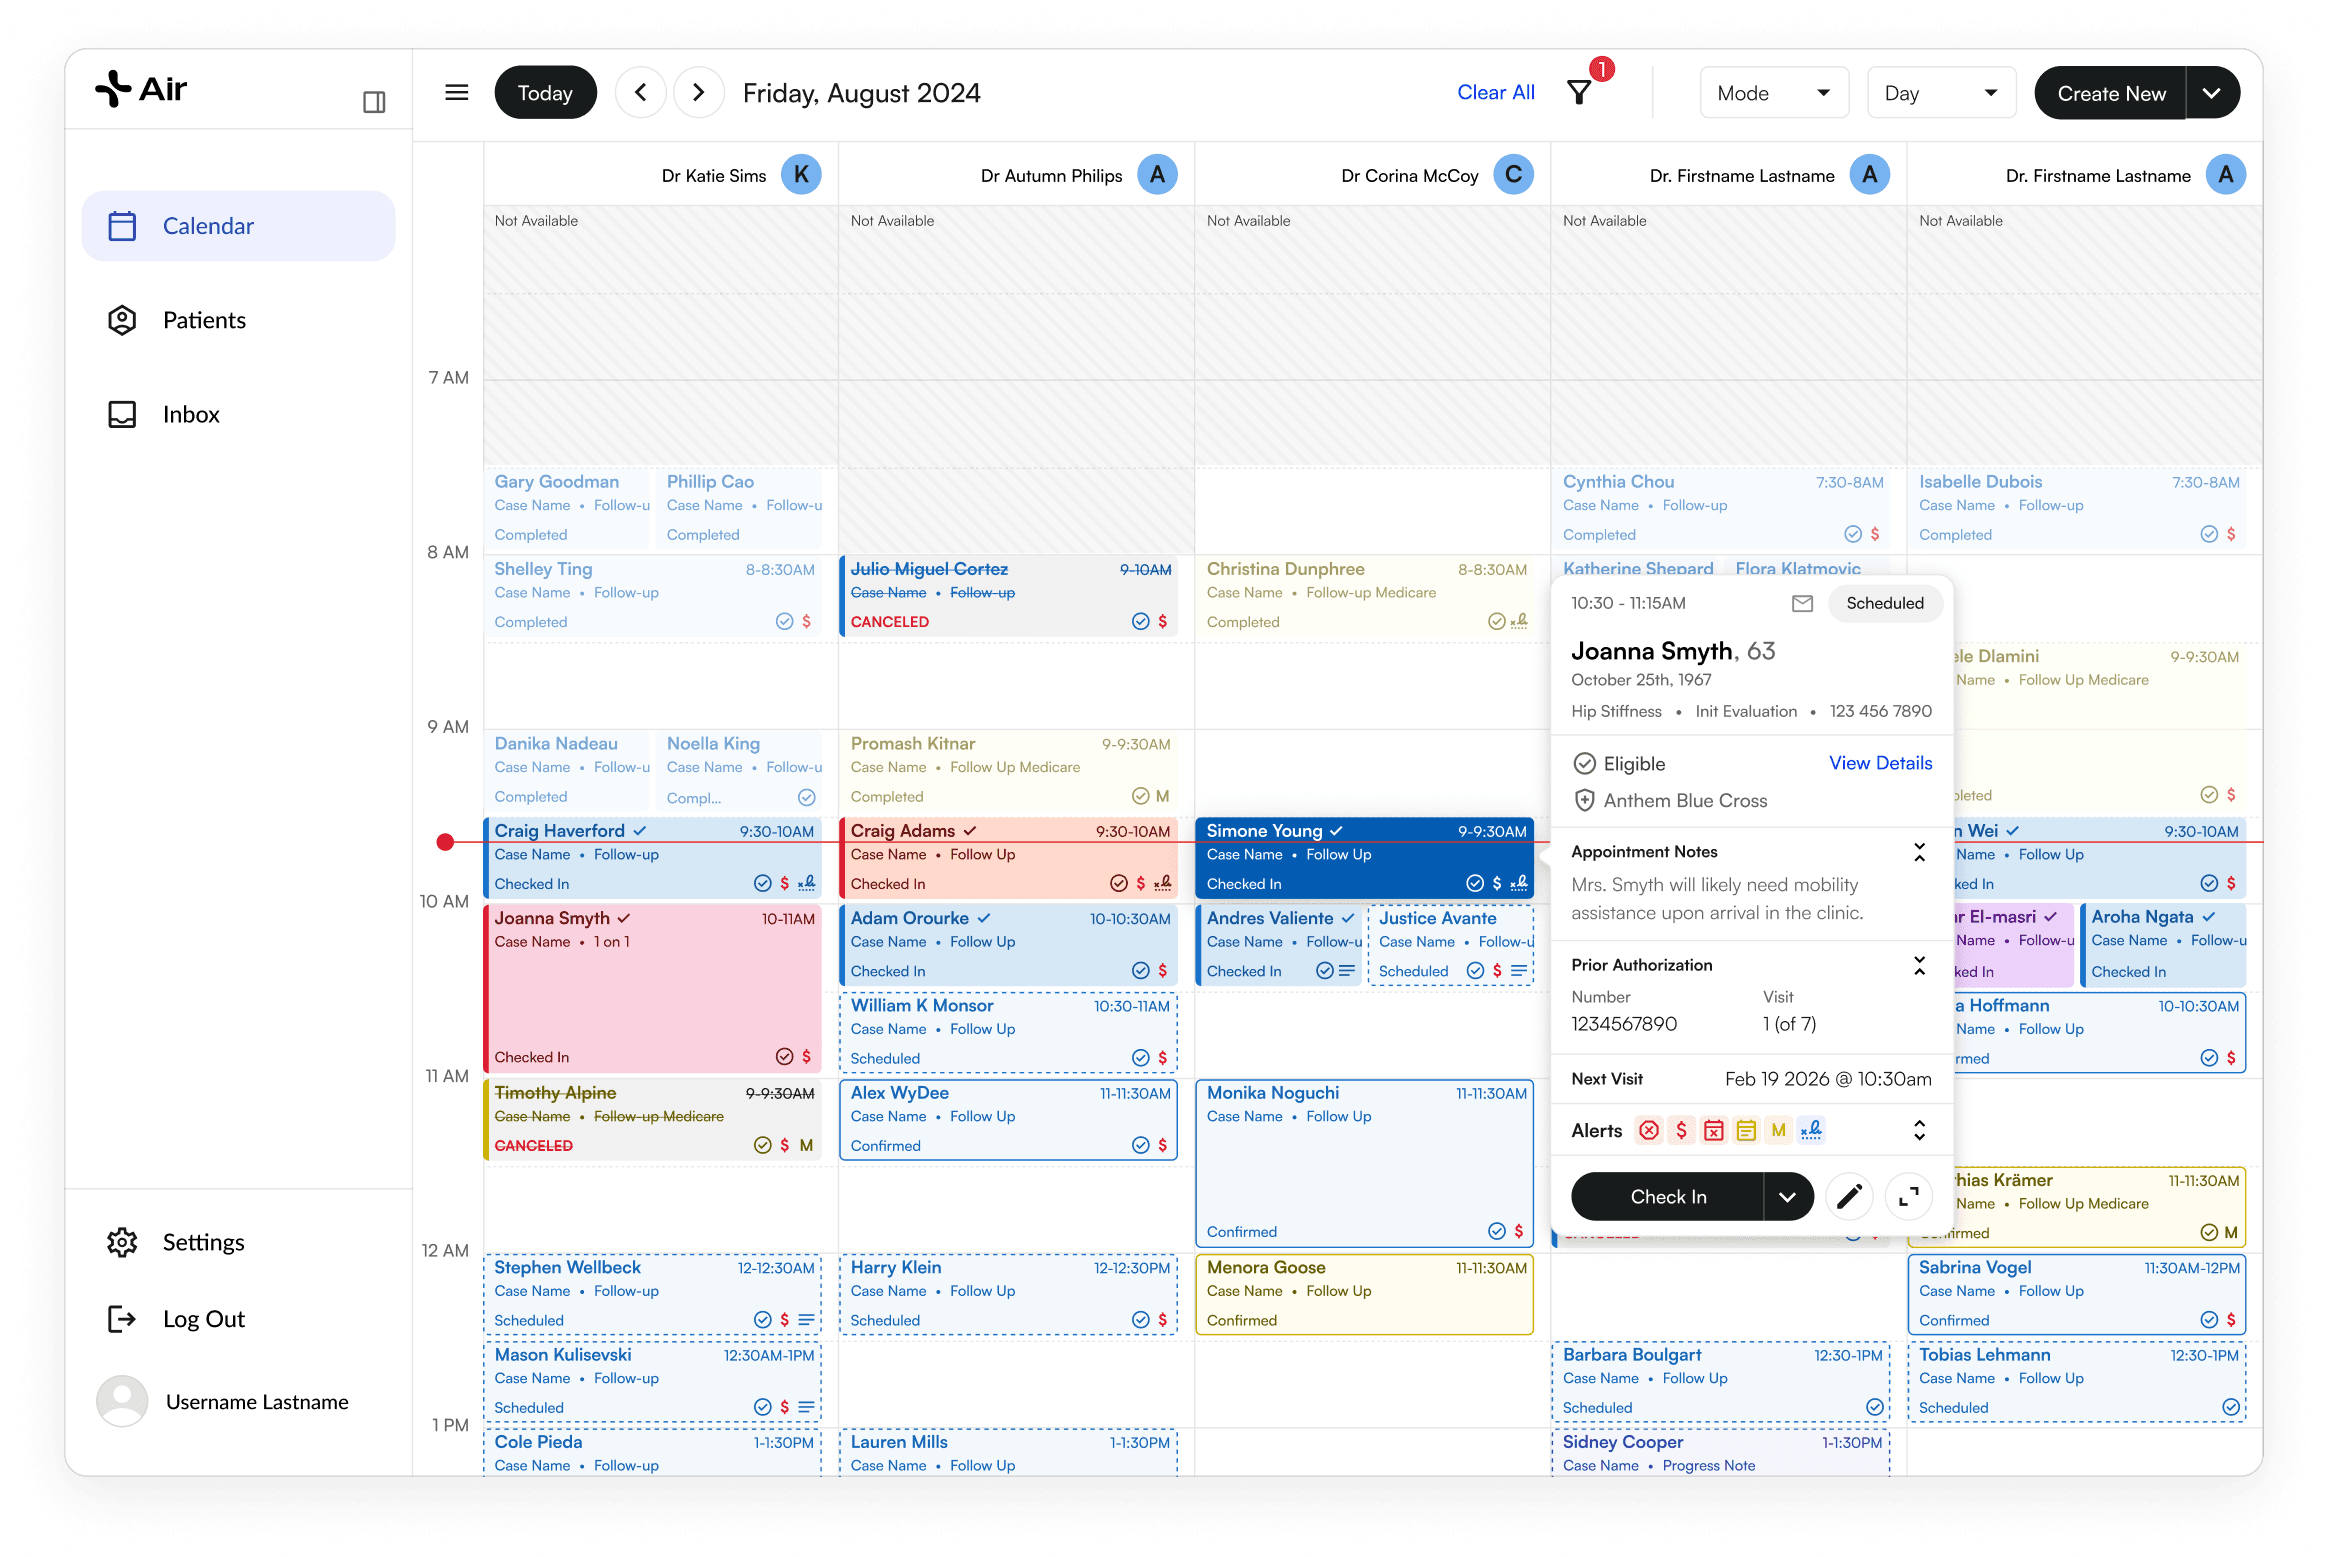This screenshot has height=1557, width=2328.
Task: Click the envelope icon in Joanna Smyth popup
Action: click(x=1802, y=603)
